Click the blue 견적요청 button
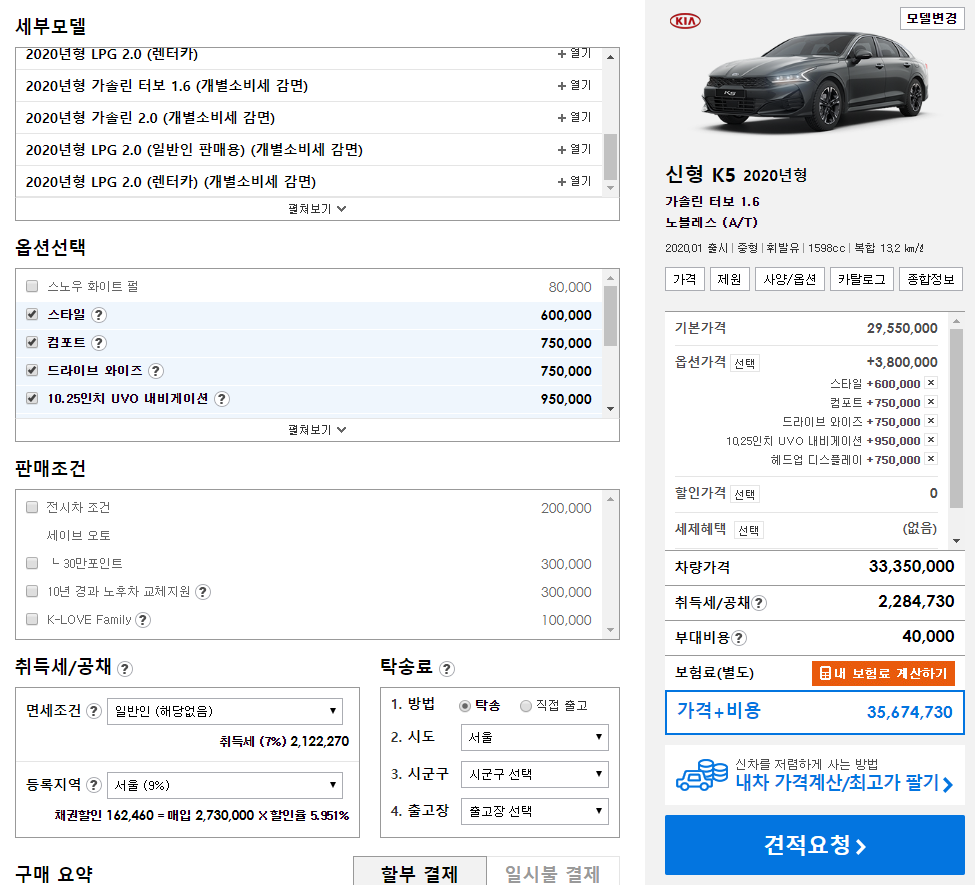This screenshot has width=975, height=885. click(x=815, y=845)
